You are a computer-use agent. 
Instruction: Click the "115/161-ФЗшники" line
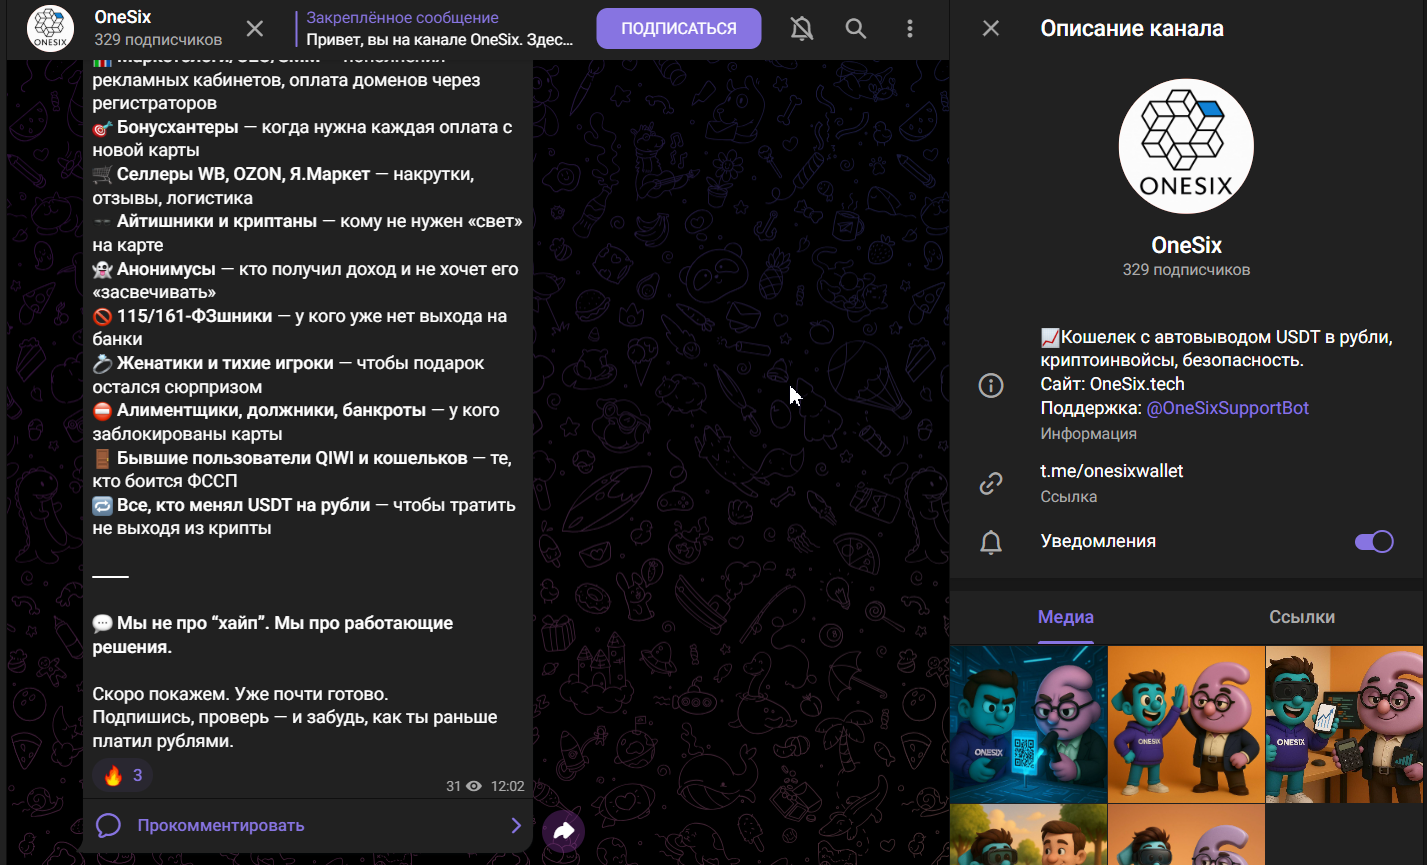(x=194, y=316)
